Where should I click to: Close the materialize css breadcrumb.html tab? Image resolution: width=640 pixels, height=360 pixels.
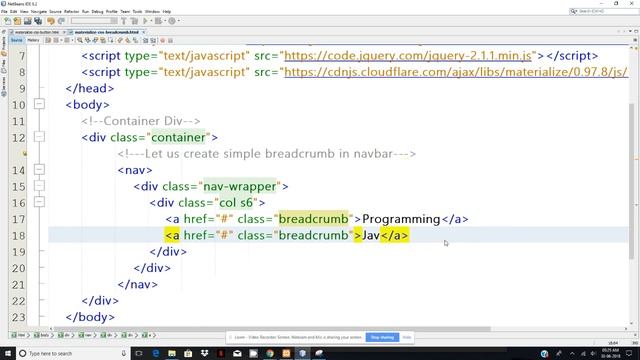click(x=144, y=32)
